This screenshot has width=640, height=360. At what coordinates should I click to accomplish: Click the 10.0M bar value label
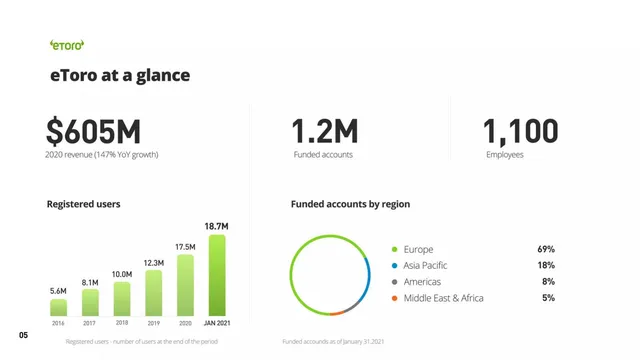pyautogui.click(x=122, y=274)
